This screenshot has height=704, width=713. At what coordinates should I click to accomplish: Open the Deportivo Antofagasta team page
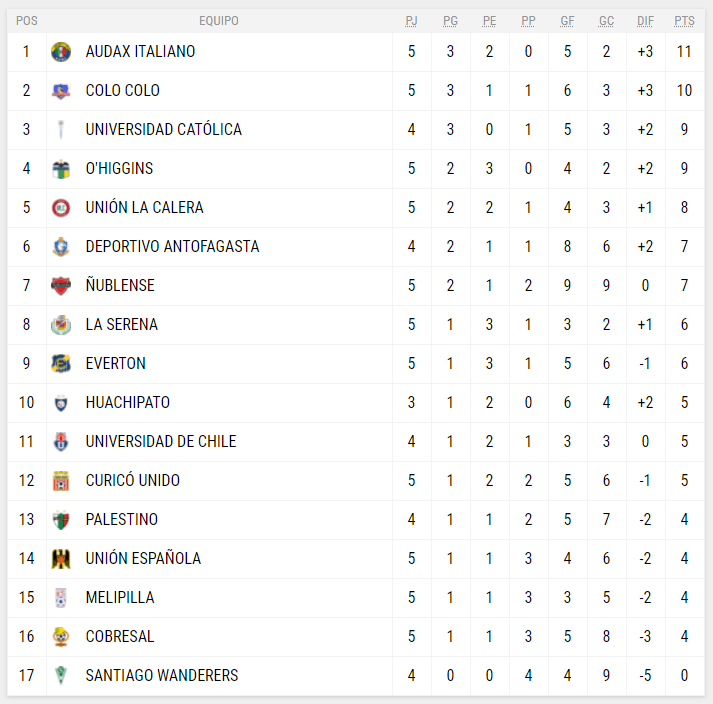(172, 246)
